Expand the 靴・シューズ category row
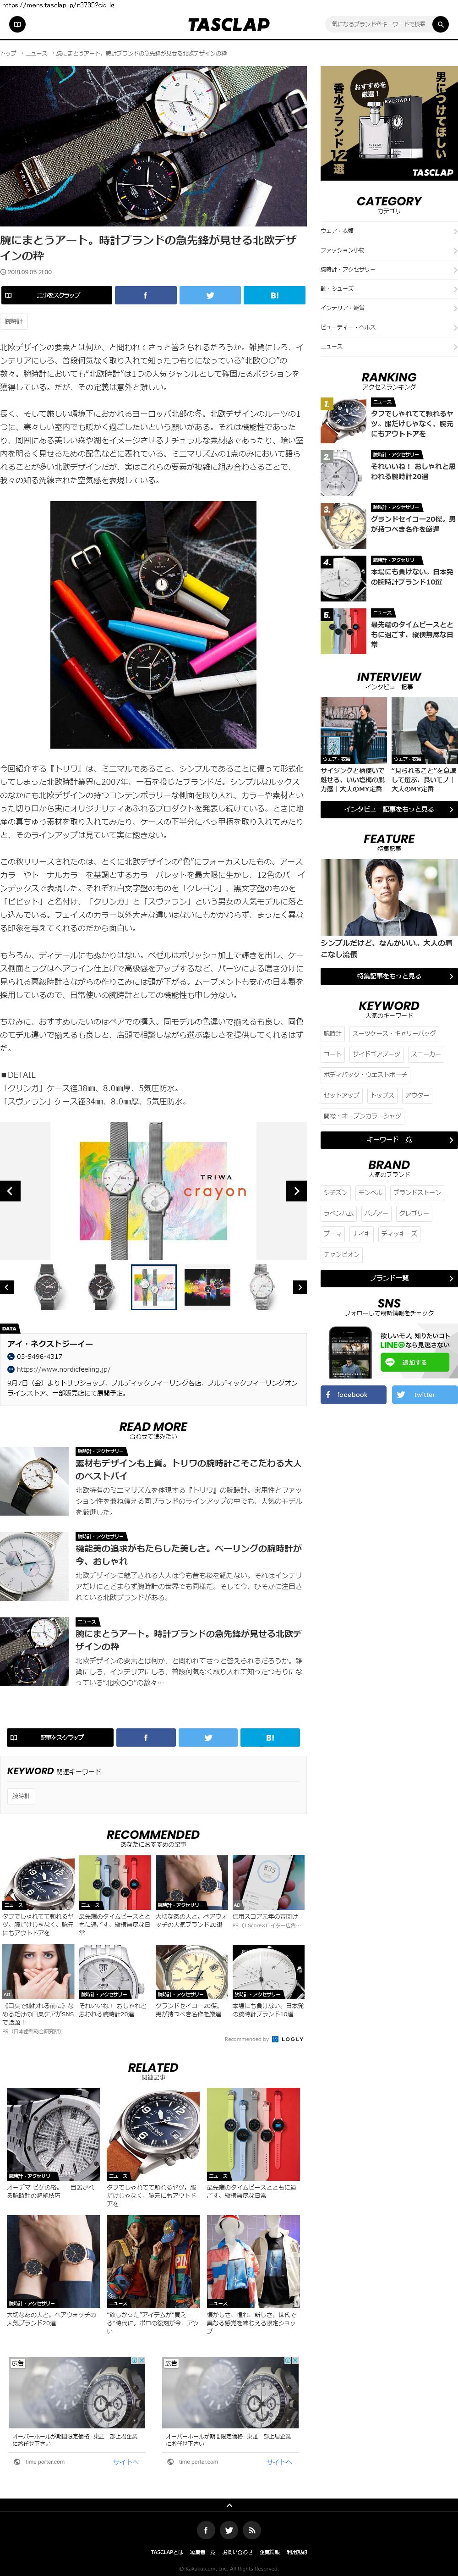Image resolution: width=458 pixels, height=2576 pixels. [x=389, y=289]
